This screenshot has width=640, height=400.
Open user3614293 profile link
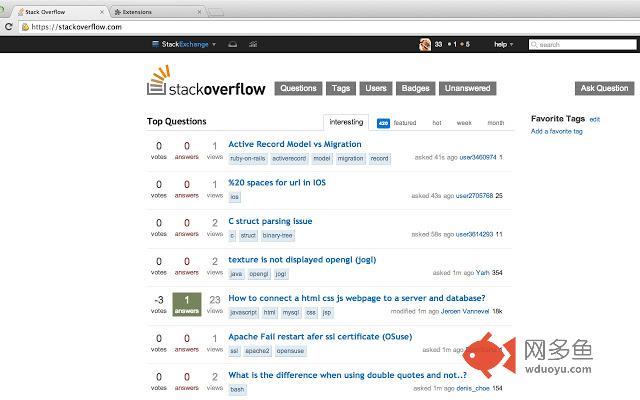click(x=474, y=234)
